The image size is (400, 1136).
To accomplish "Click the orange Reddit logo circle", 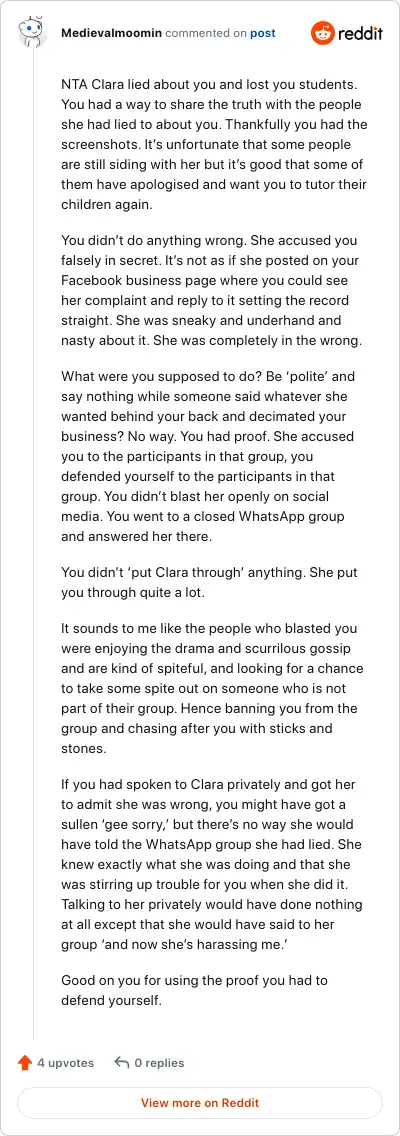I will 322,33.
